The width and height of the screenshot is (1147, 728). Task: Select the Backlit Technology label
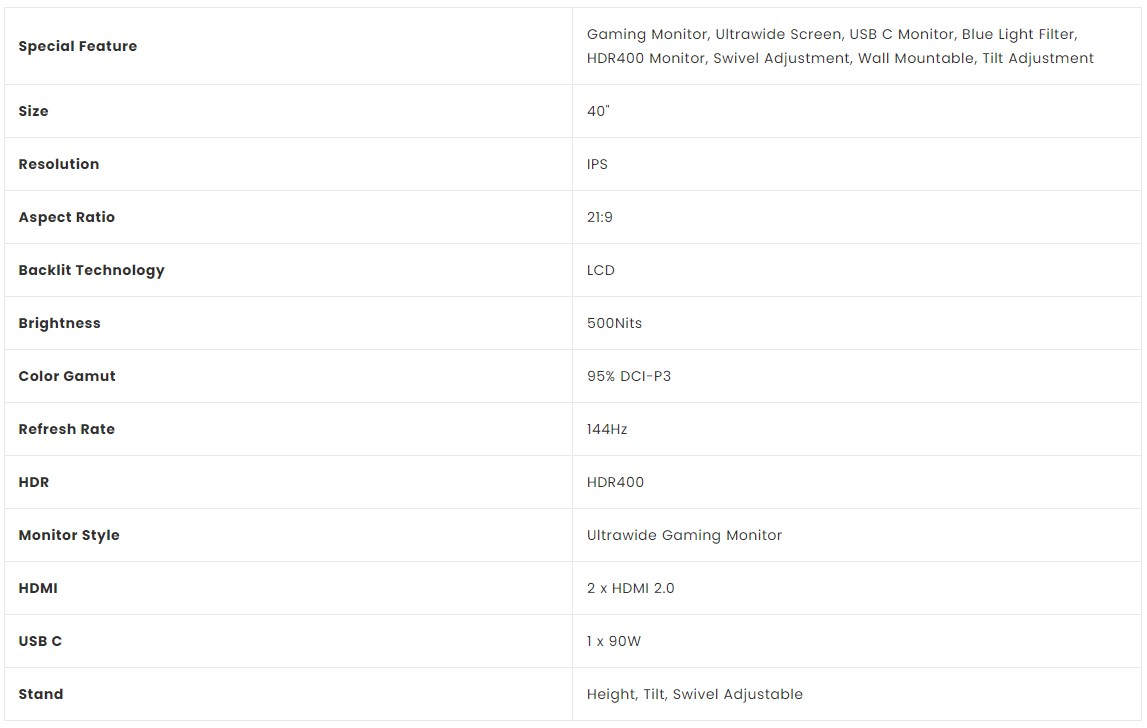[x=91, y=270]
